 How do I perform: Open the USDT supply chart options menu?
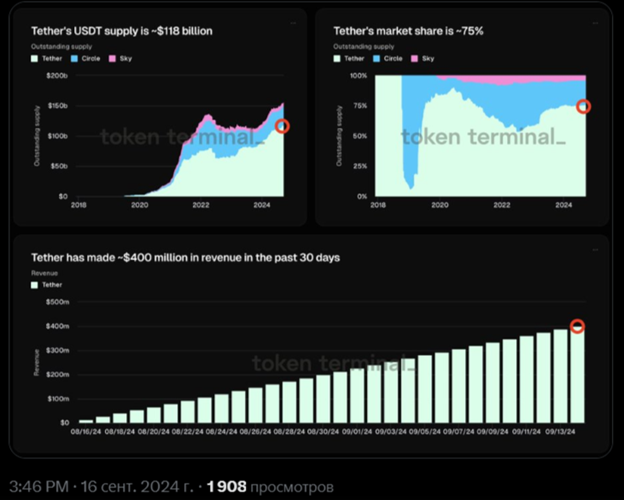pos(293,23)
